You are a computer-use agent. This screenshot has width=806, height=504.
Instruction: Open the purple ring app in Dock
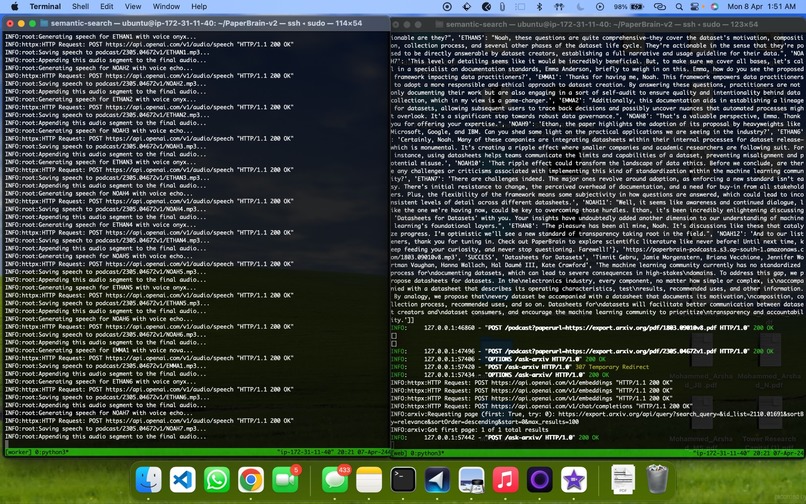click(x=539, y=479)
